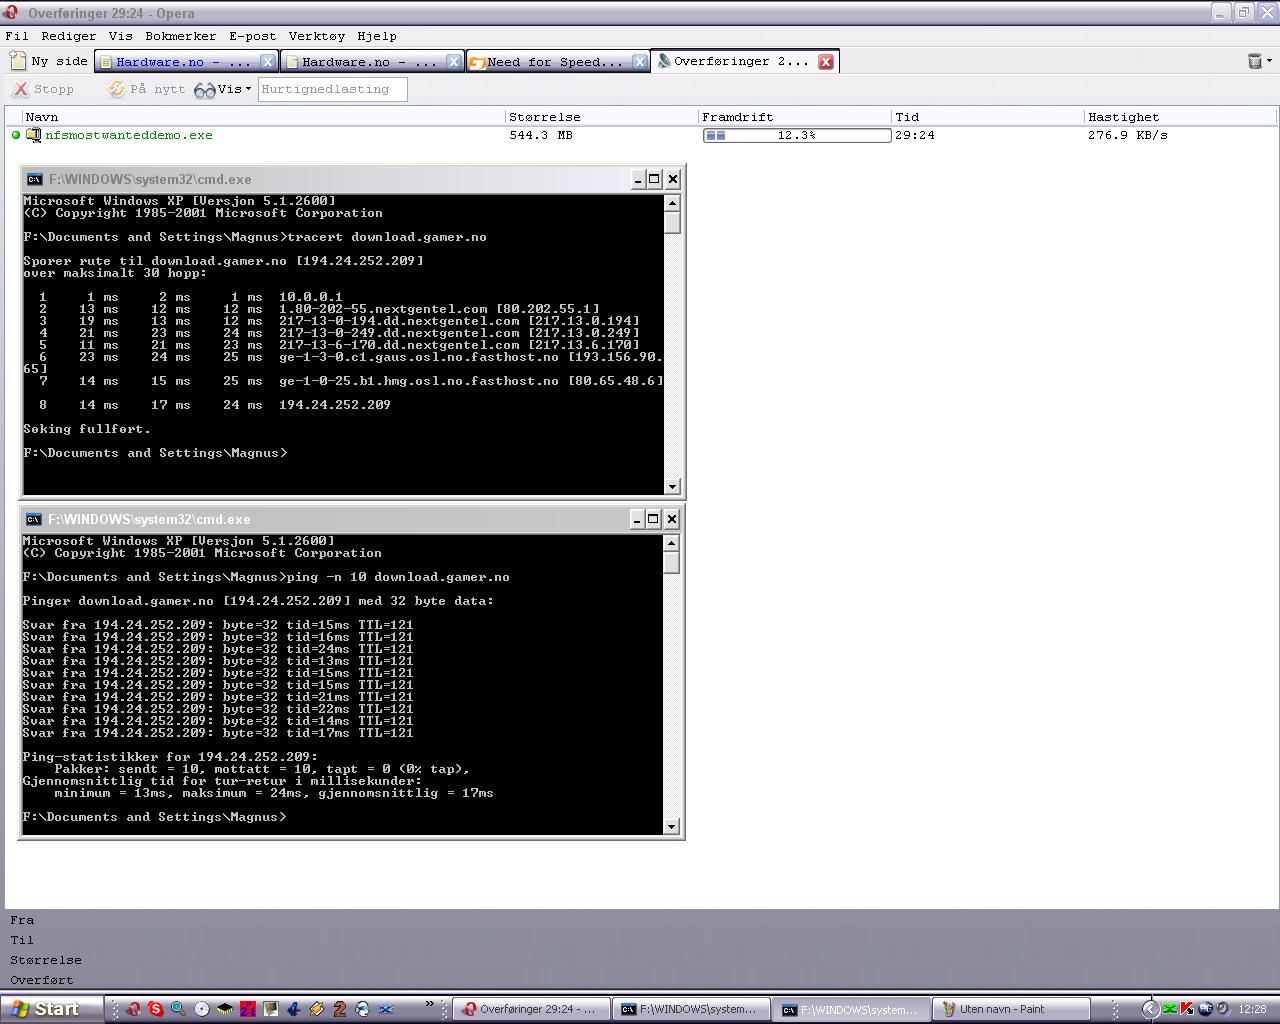
Task: Click the Hurtignedlasting input field
Action: 332,89
